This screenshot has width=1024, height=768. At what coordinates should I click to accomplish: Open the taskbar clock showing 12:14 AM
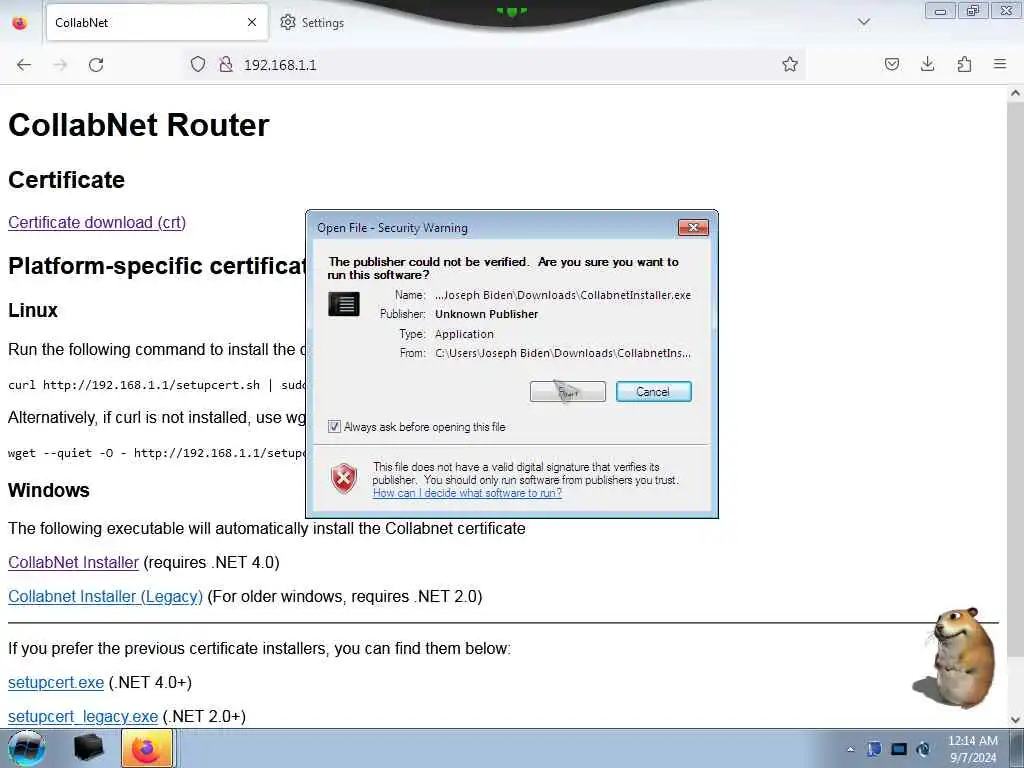973,749
